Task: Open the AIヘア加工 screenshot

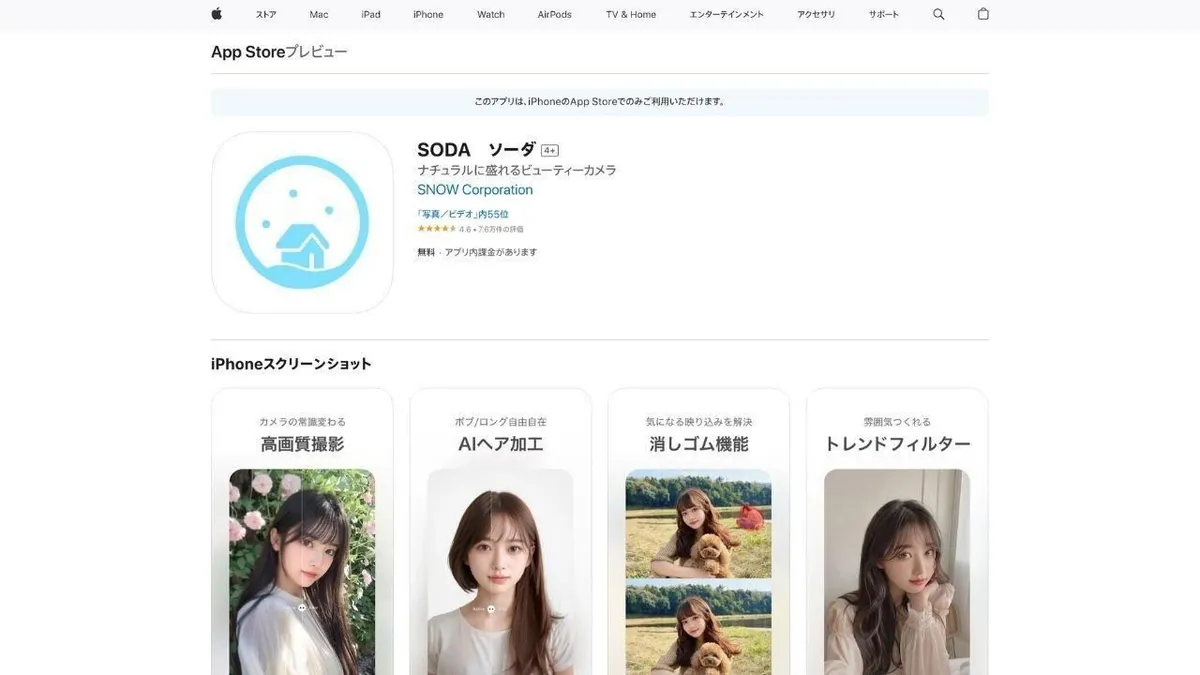Action: pyautogui.click(x=500, y=531)
